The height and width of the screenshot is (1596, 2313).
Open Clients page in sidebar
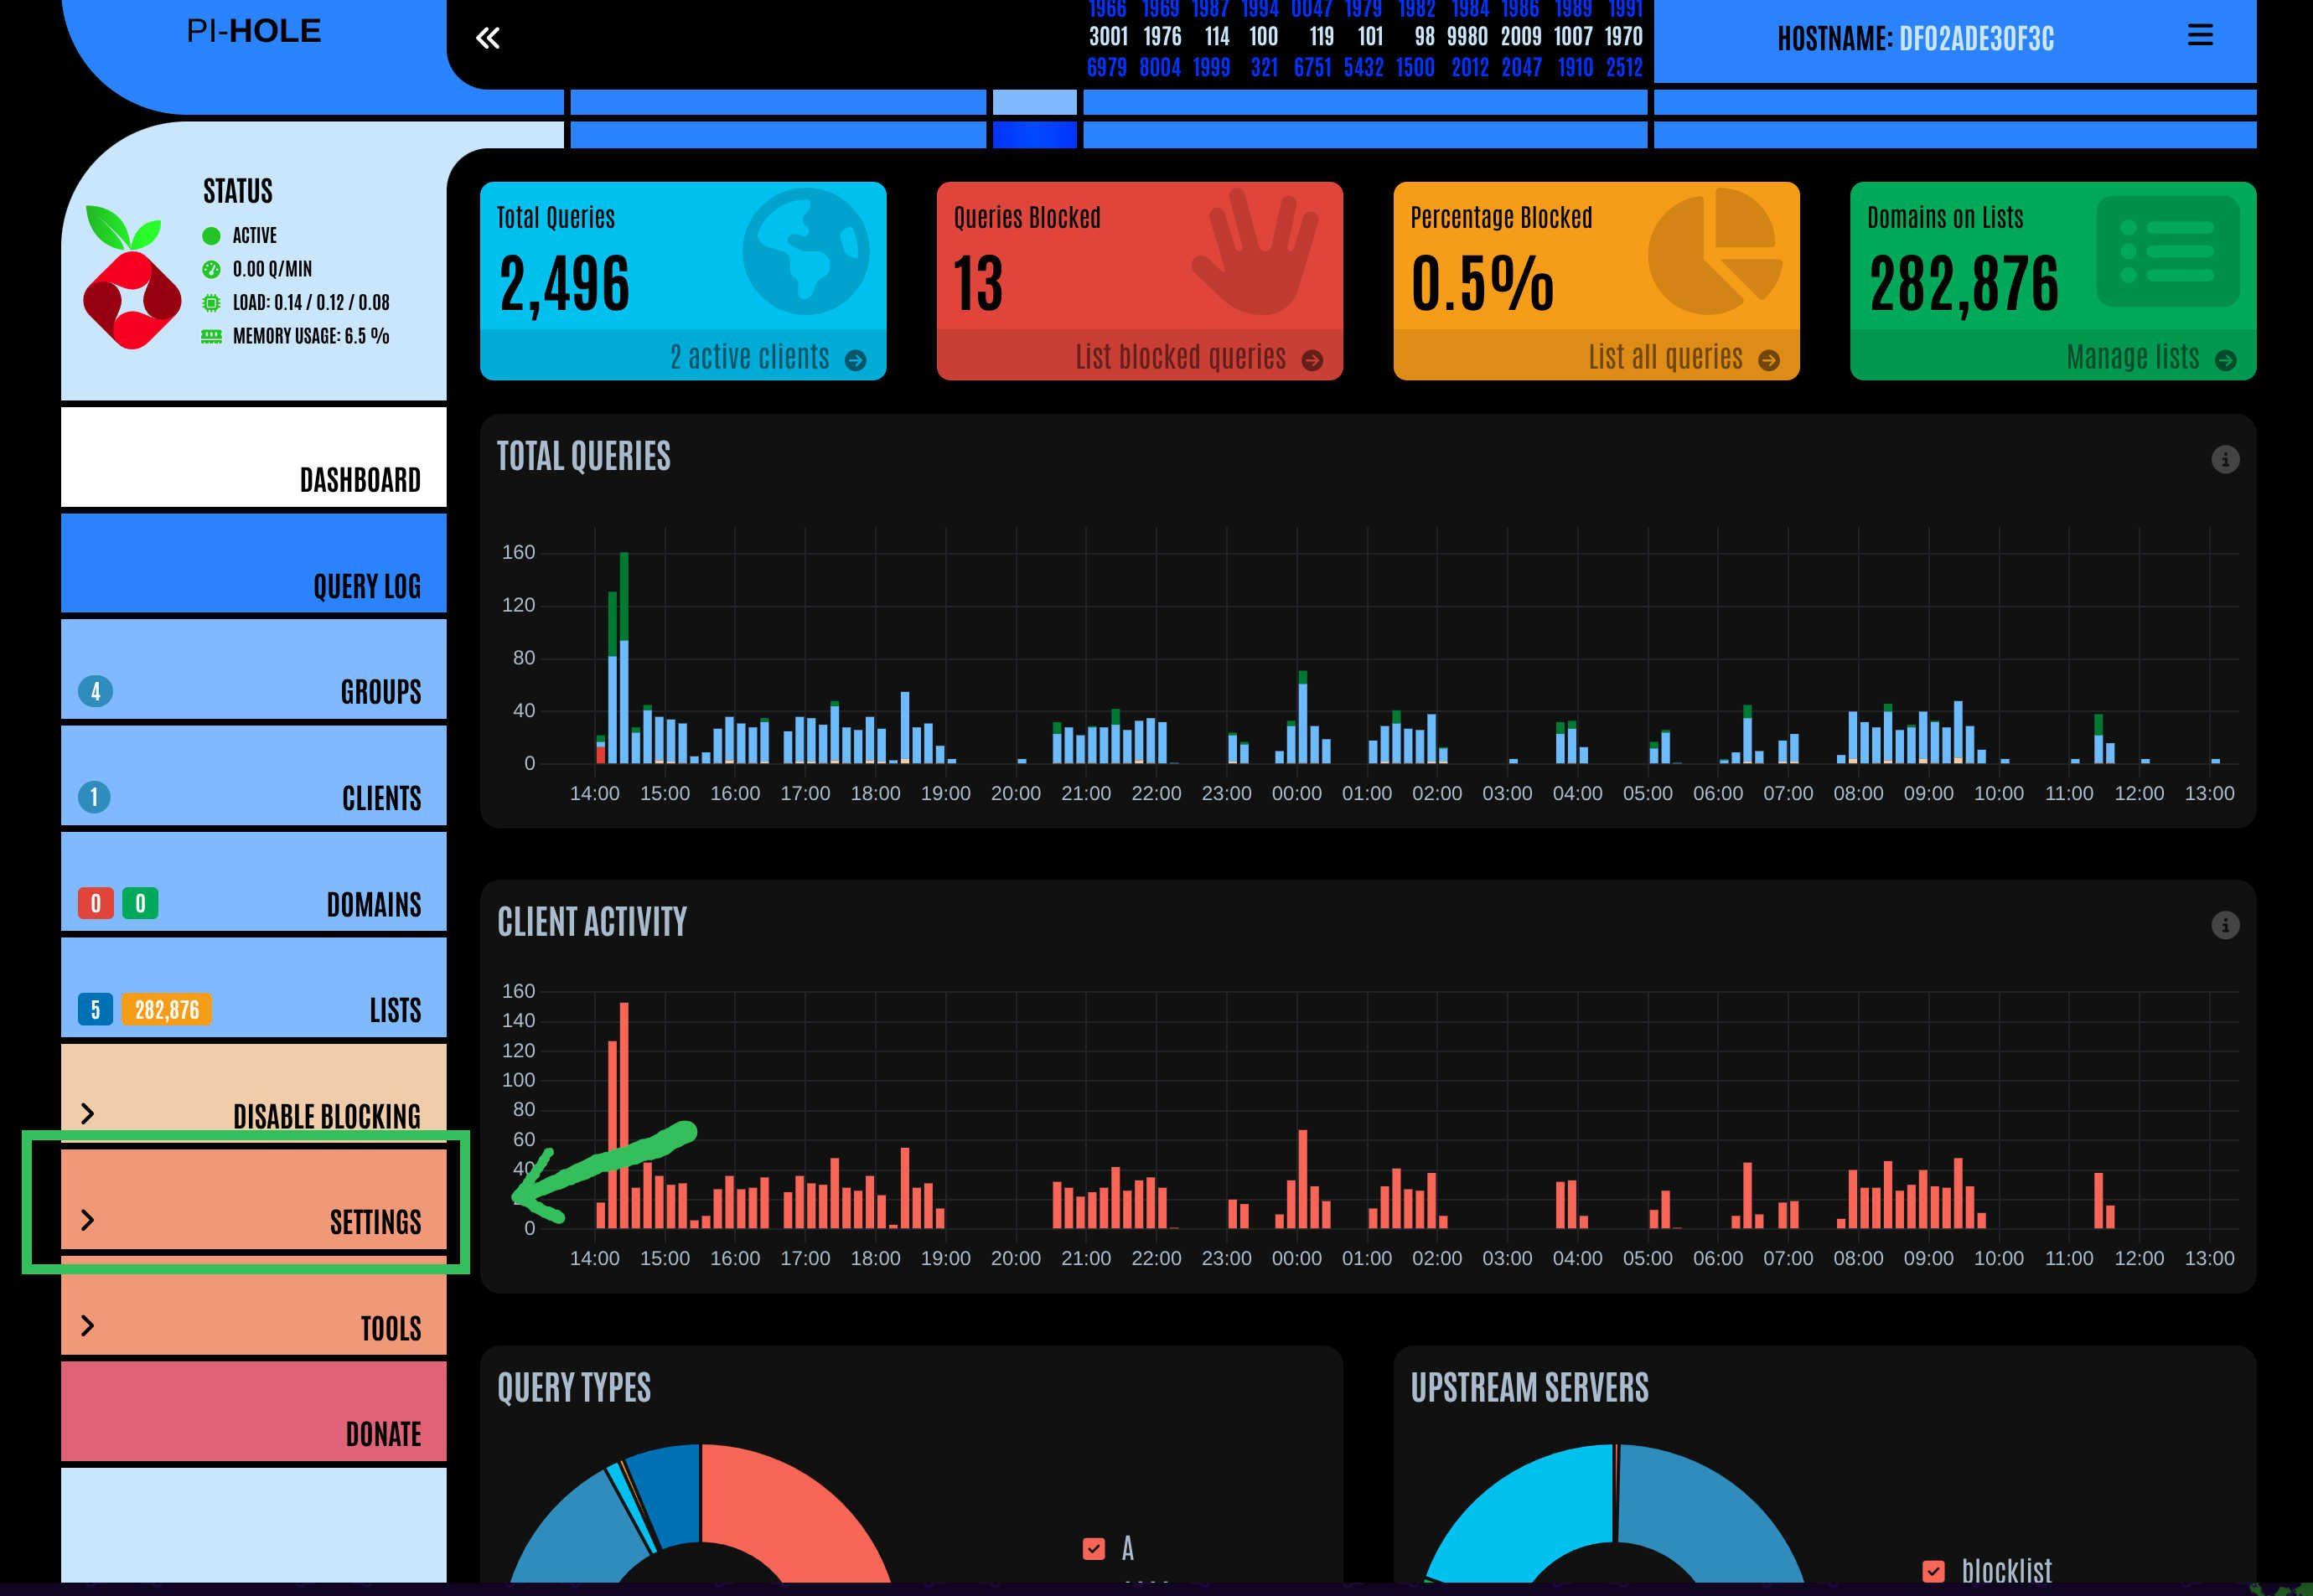[x=254, y=775]
